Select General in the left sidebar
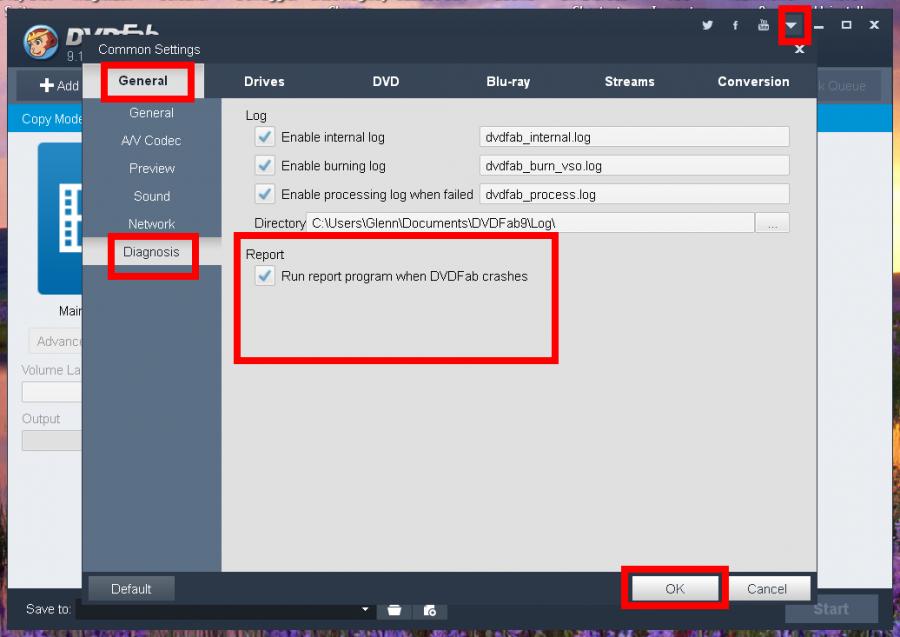 coord(152,113)
